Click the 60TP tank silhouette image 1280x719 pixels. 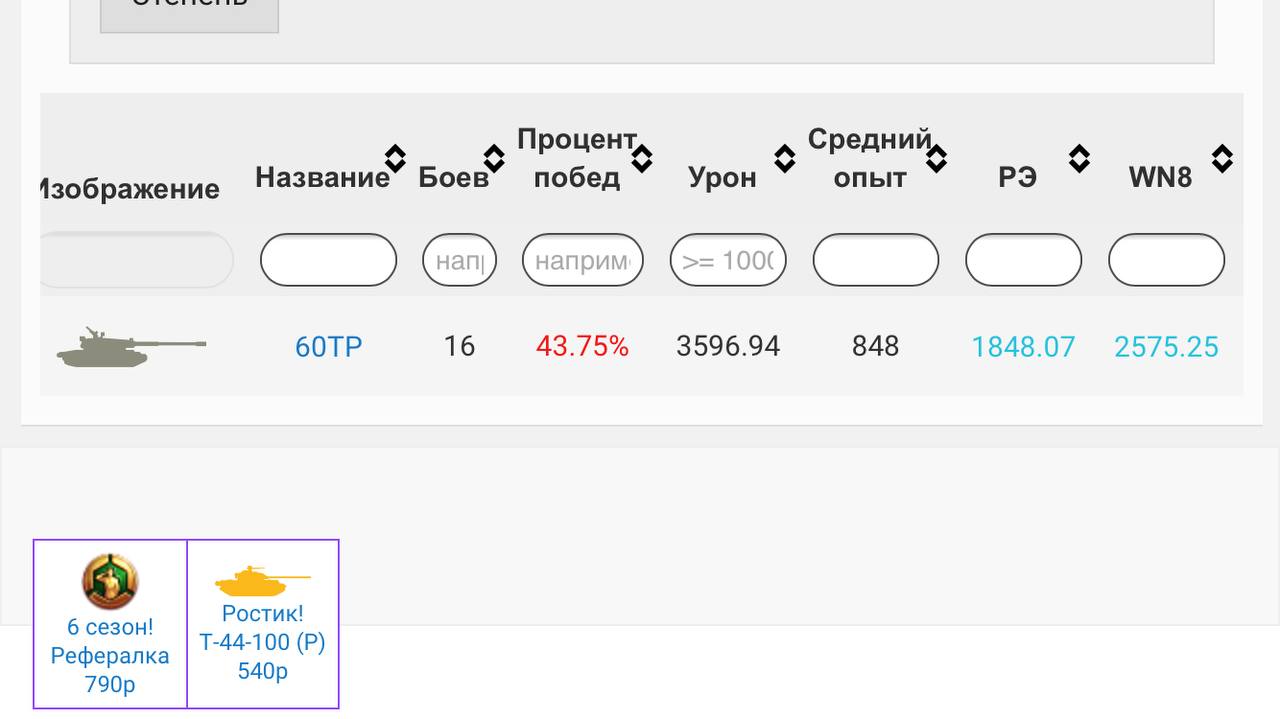(x=131, y=346)
